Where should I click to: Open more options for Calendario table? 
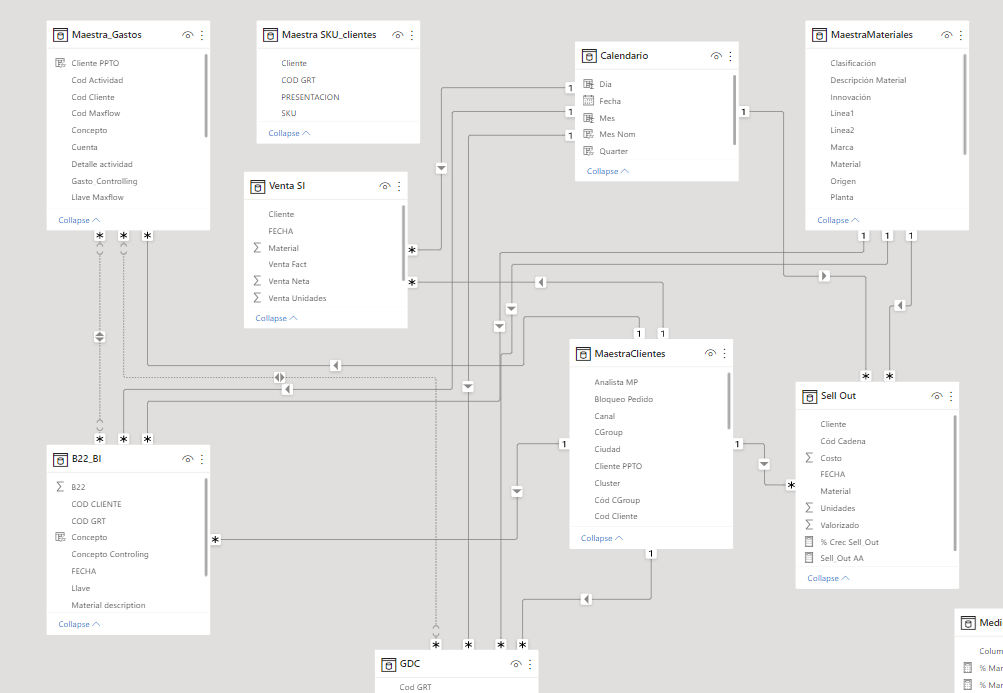pos(730,56)
